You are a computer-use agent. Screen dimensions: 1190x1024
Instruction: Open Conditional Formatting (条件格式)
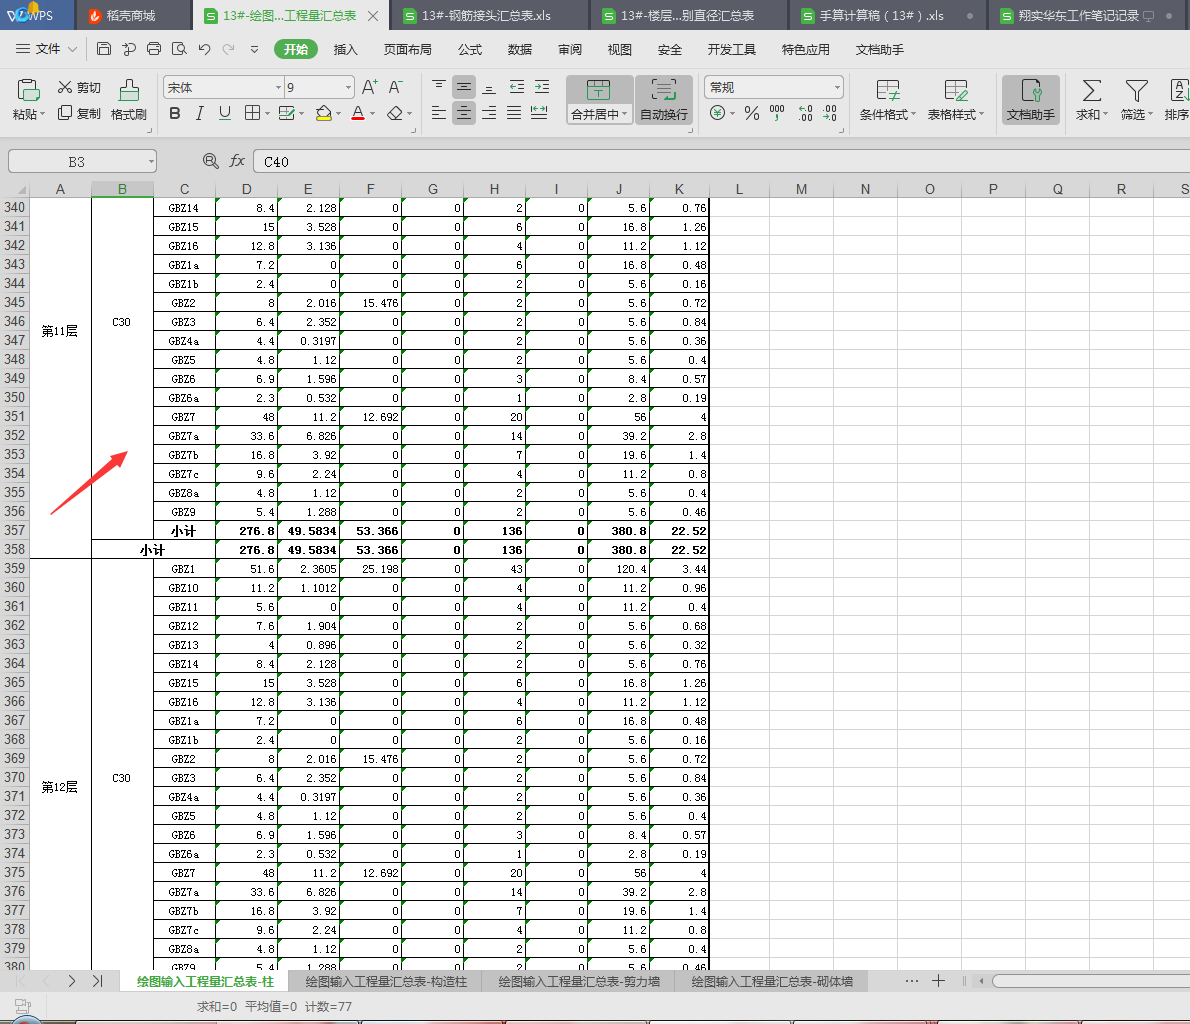[887, 100]
